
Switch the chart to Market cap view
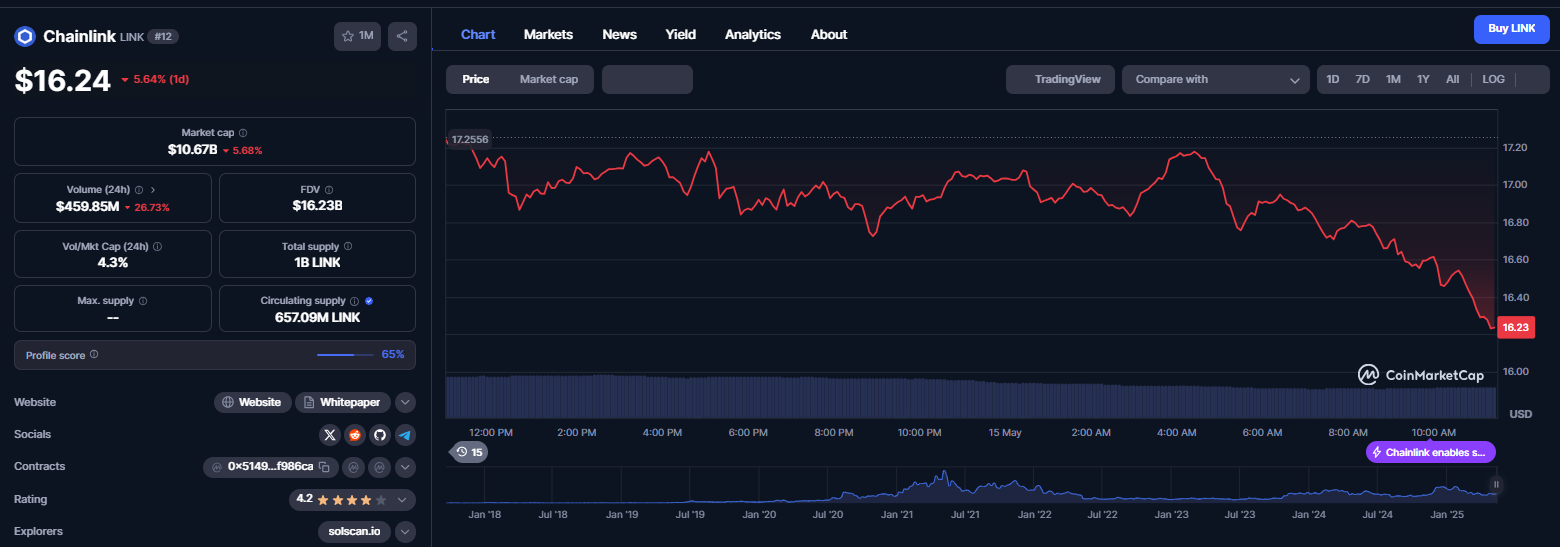click(x=548, y=79)
